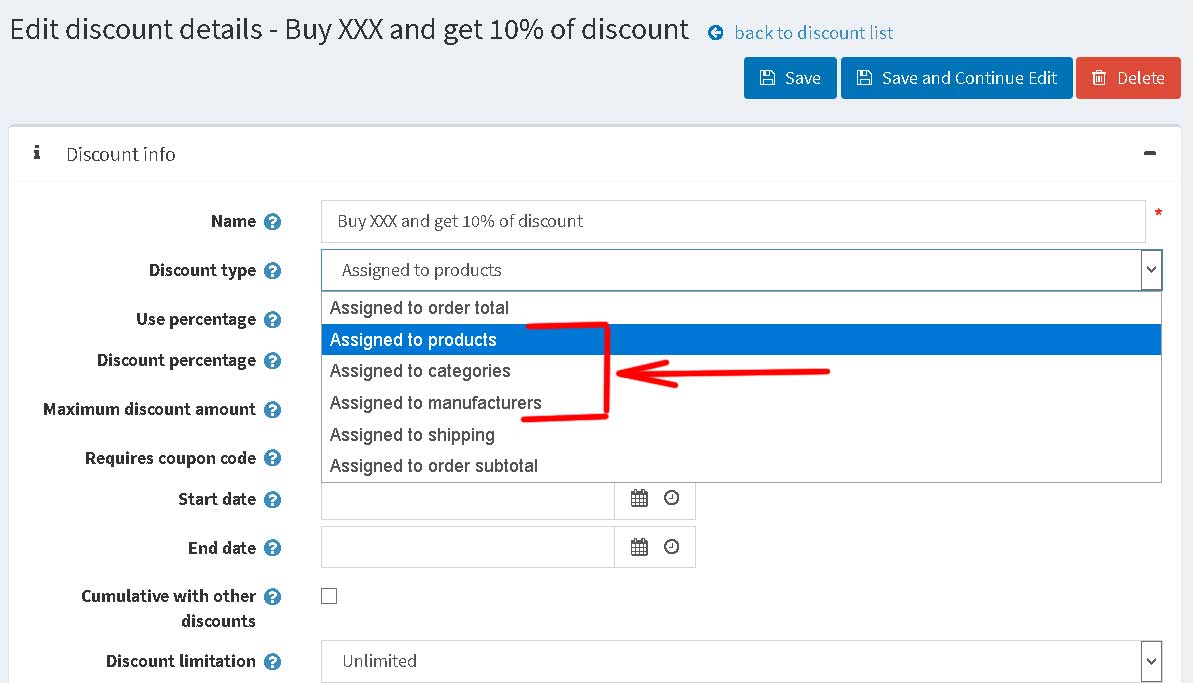Click the help icon beside Use percentage
Image resolution: width=1193 pixels, height=683 pixels.
coord(272,319)
